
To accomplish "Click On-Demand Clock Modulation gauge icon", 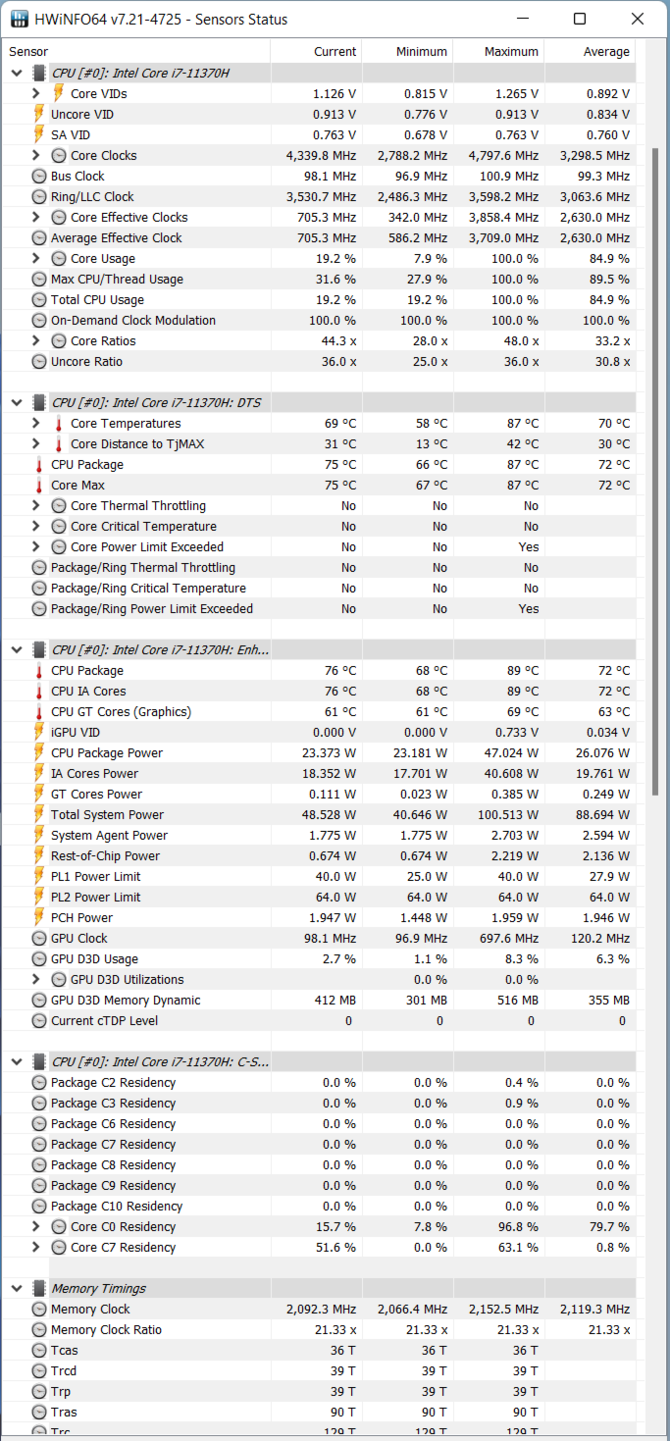I will click(x=39, y=320).
